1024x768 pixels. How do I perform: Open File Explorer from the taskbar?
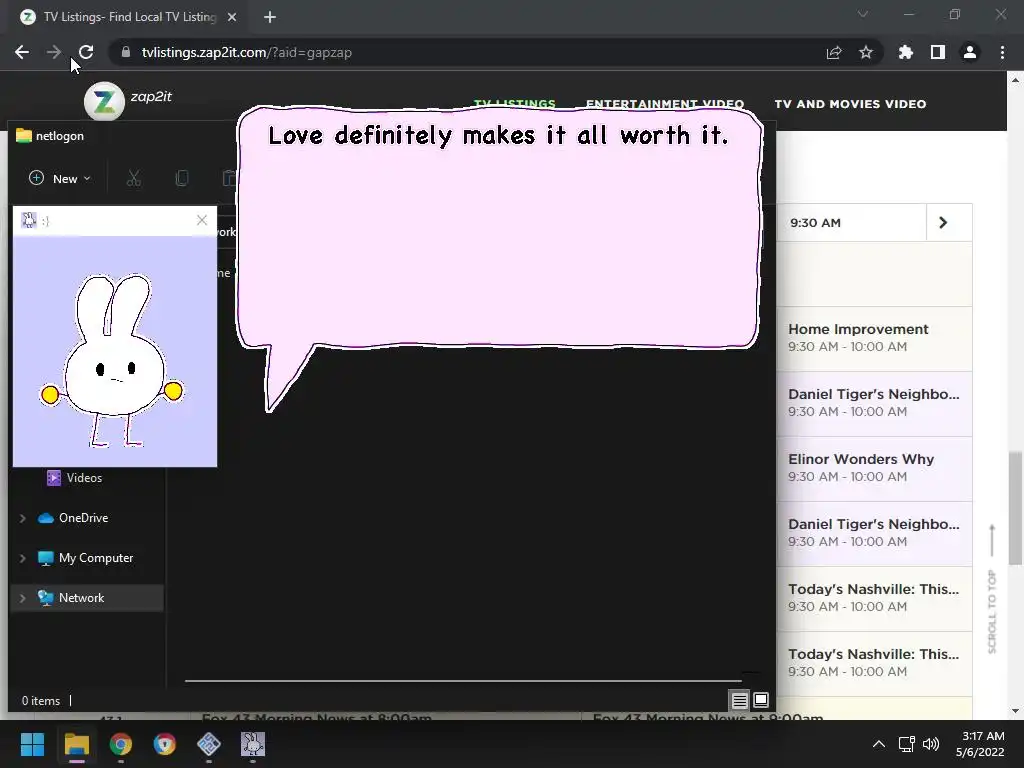pos(76,744)
